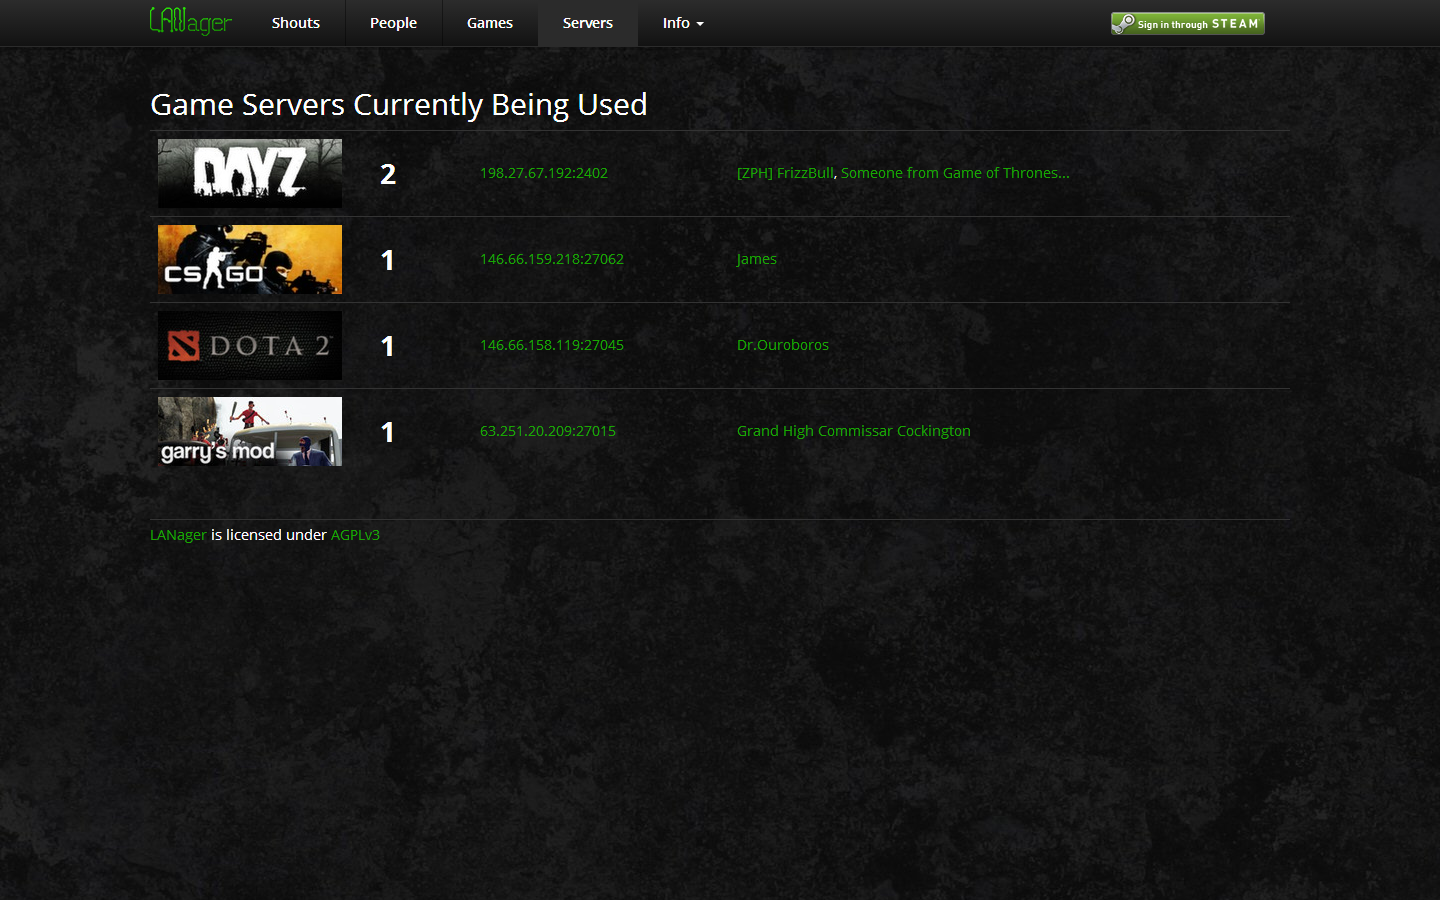This screenshot has height=900, width=1440.
Task: View Grand High Commissar Cockington profile
Action: tap(854, 431)
